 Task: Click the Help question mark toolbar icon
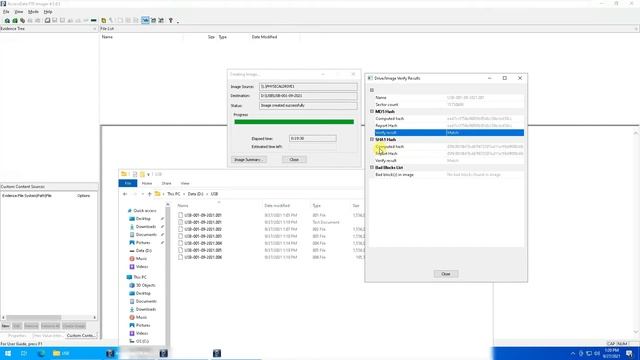(x=171, y=20)
